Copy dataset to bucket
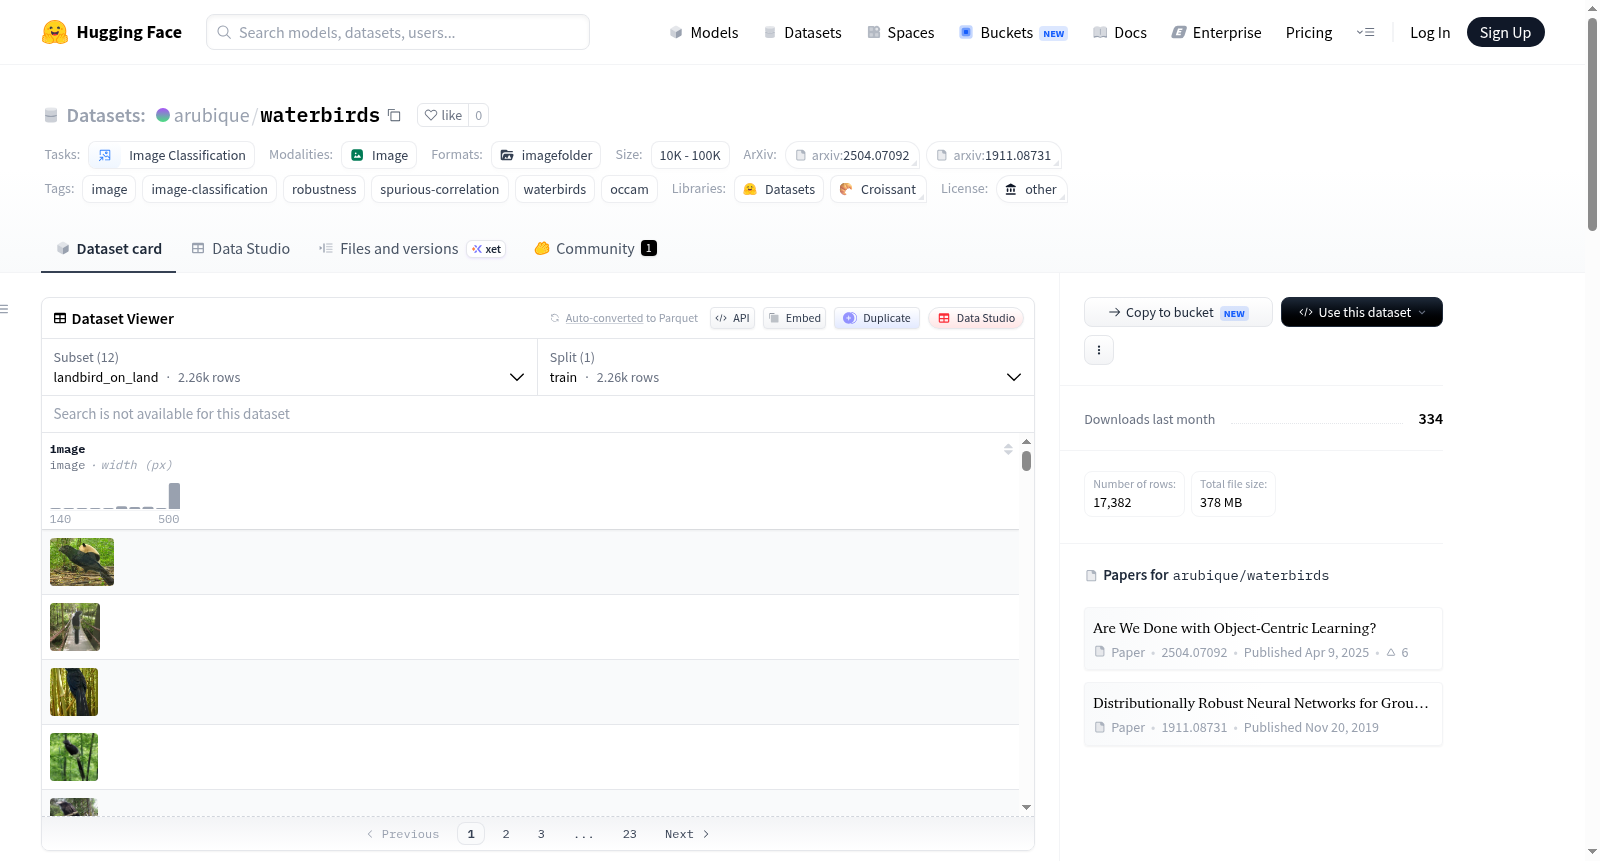 pyautogui.click(x=1178, y=312)
